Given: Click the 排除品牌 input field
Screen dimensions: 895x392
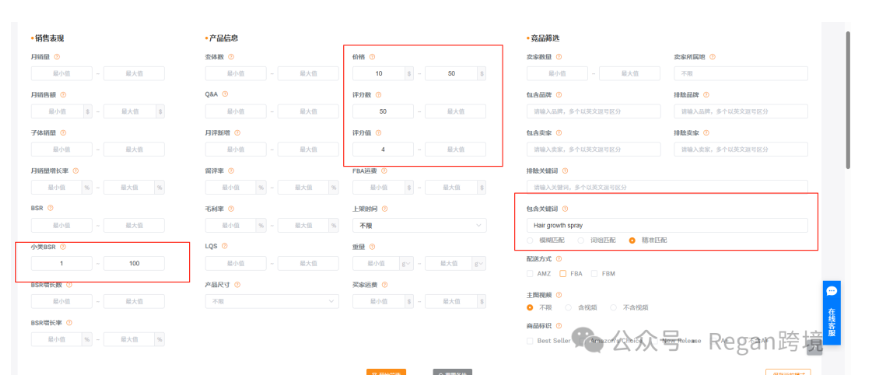Looking at the screenshot, I should pos(741,111).
